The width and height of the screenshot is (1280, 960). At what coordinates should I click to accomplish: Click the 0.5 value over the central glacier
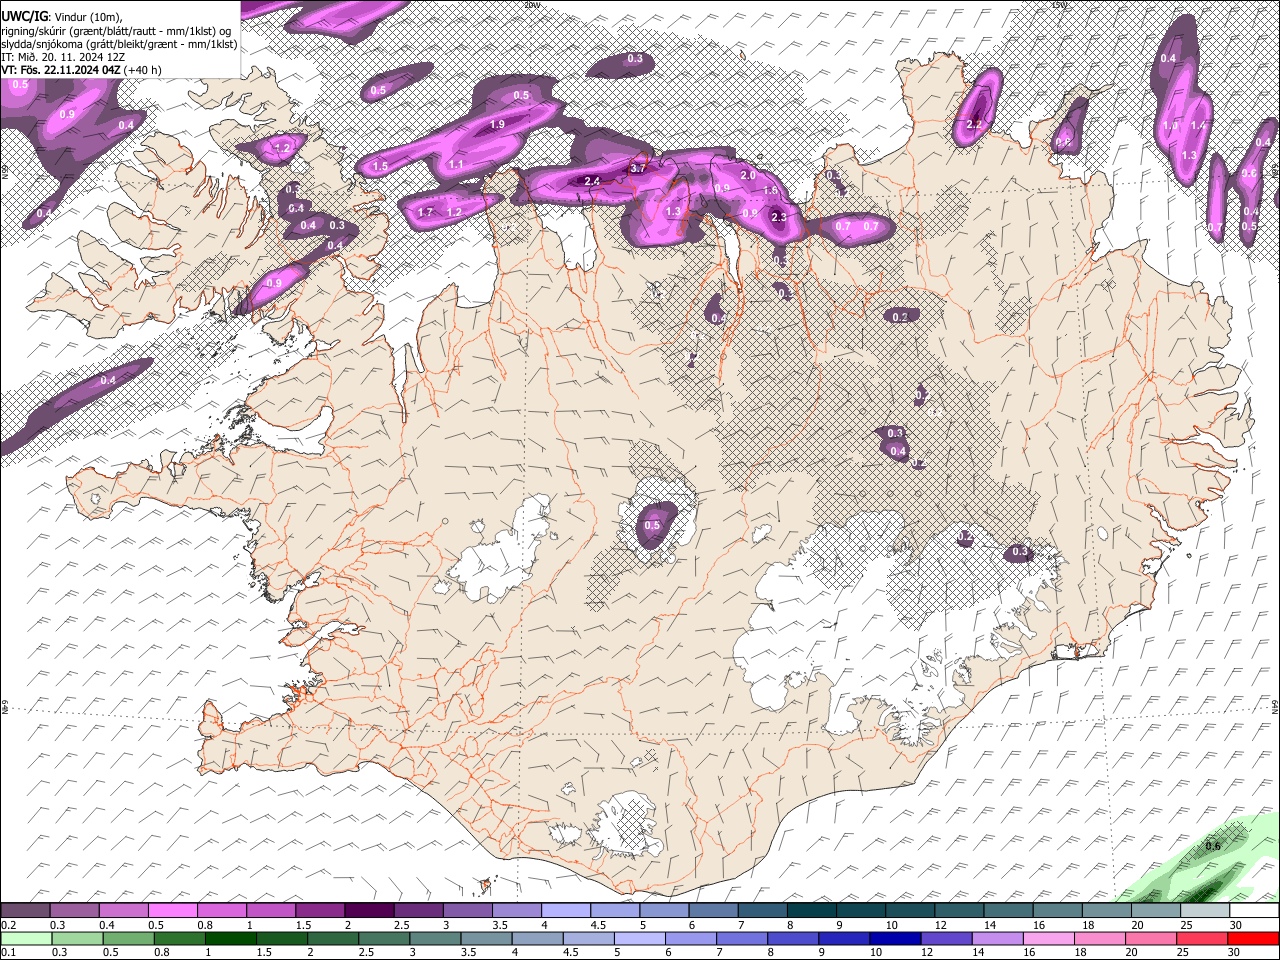click(x=652, y=525)
